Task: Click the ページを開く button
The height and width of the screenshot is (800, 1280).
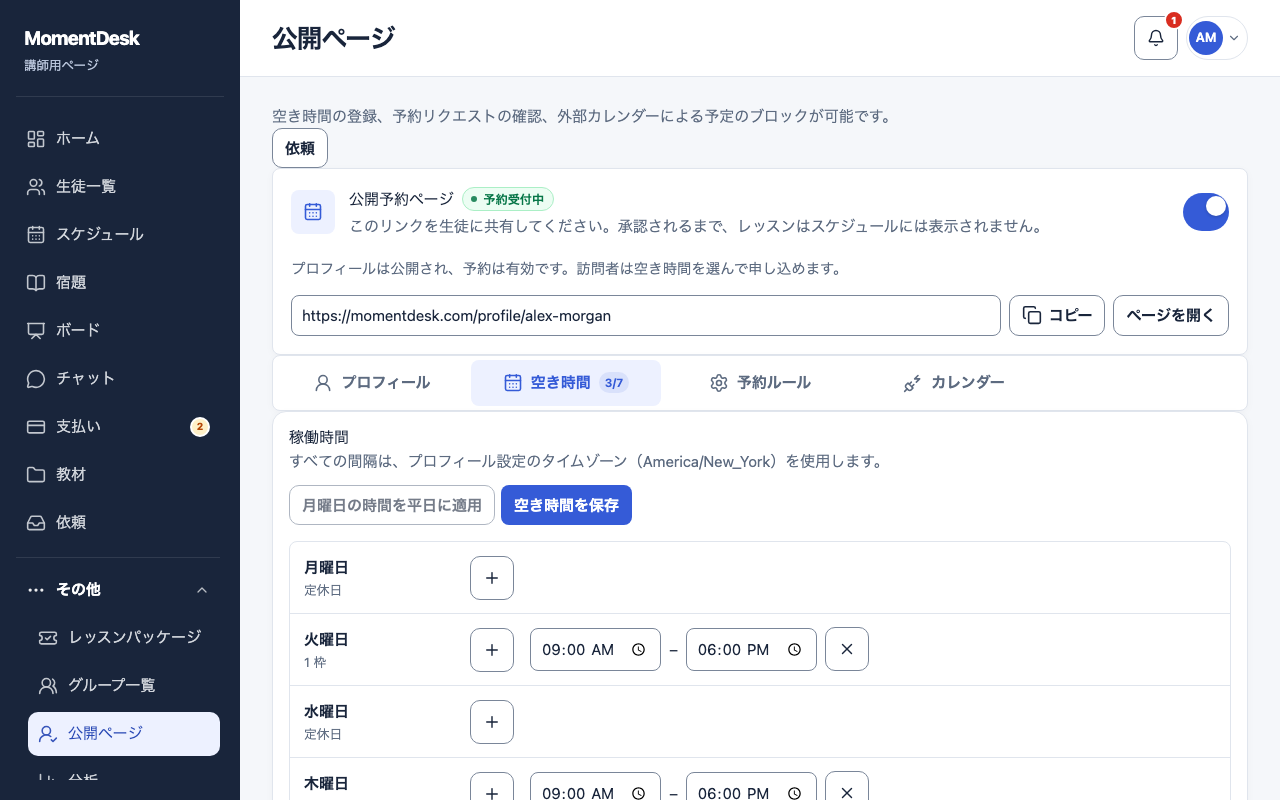Action: (x=1171, y=315)
